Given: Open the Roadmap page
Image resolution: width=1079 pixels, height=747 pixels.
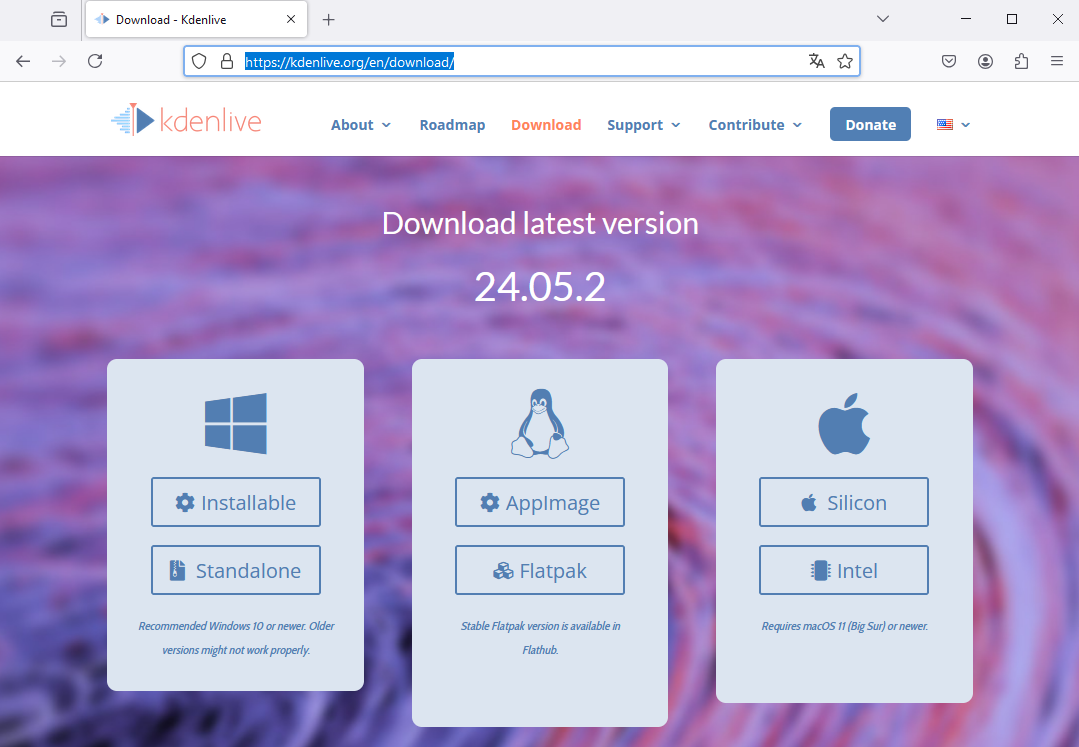Looking at the screenshot, I should point(452,125).
